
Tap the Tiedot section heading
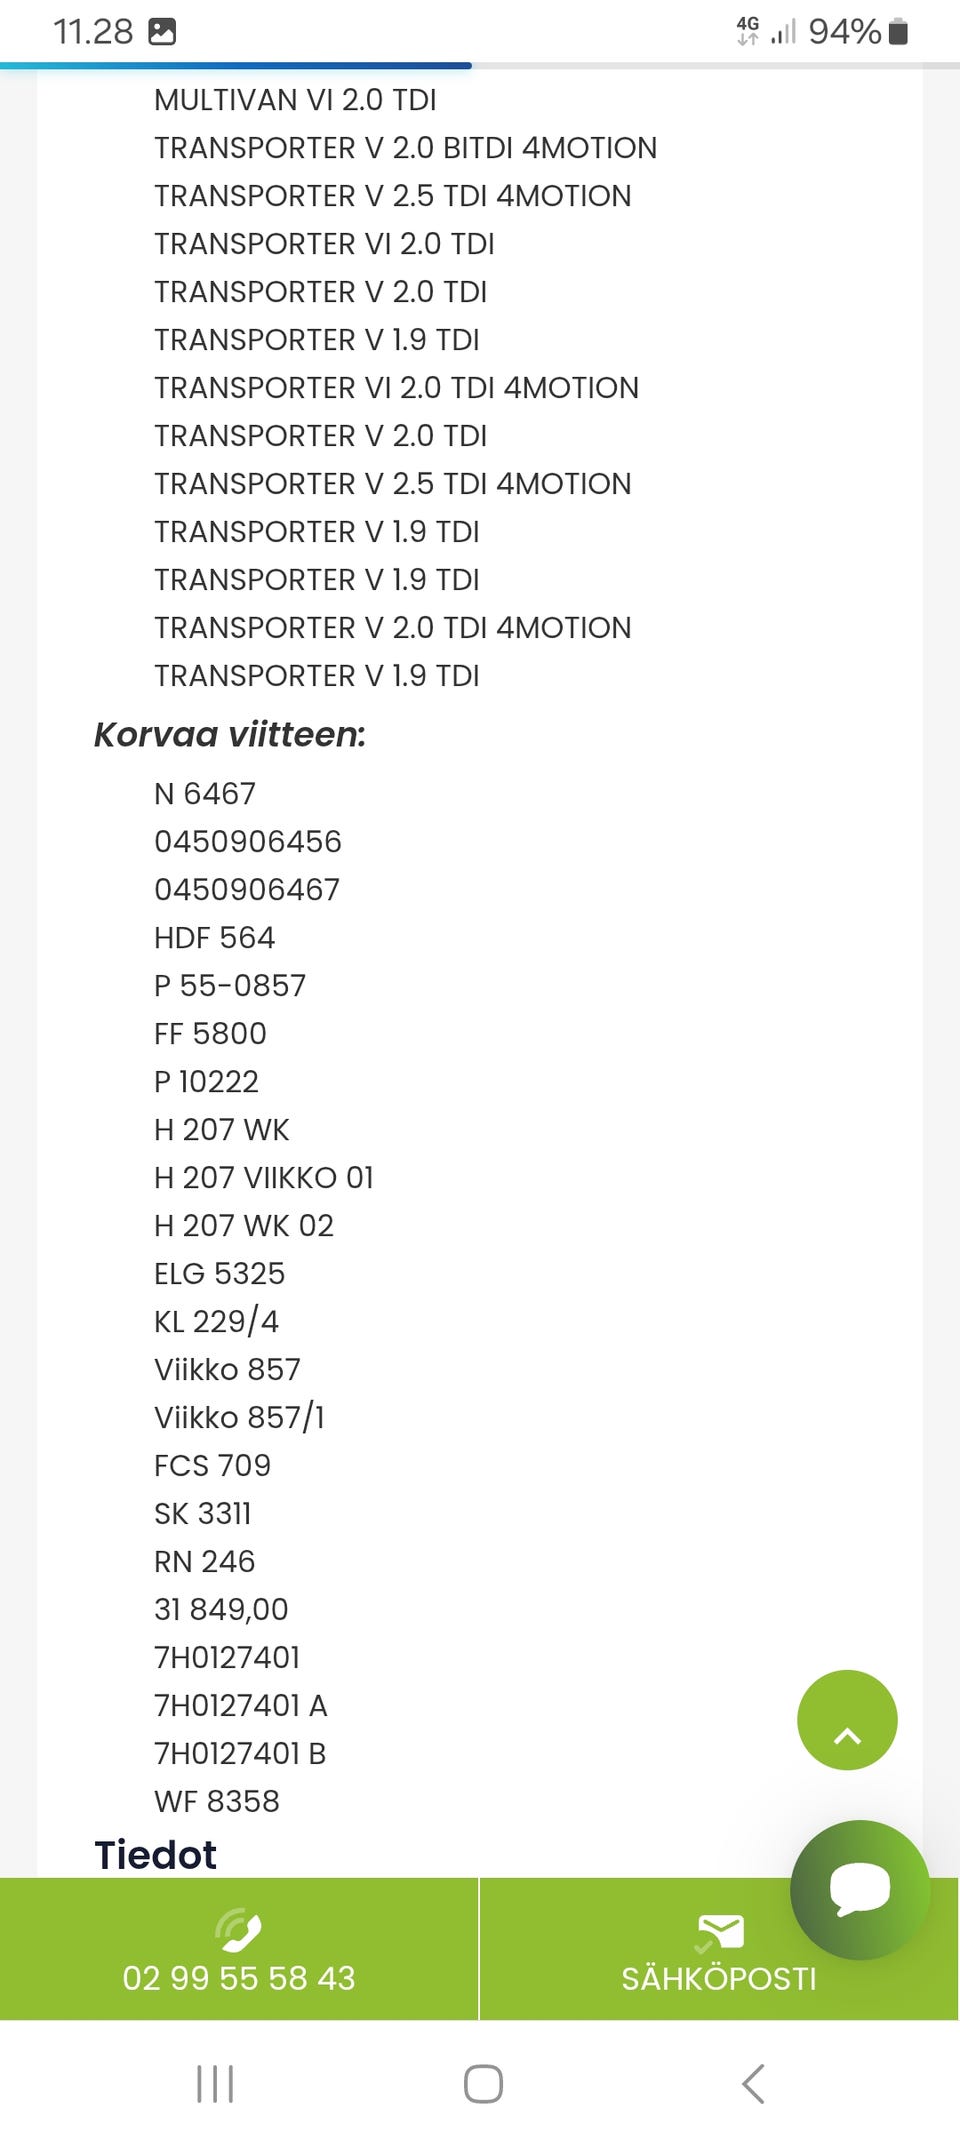(156, 1855)
